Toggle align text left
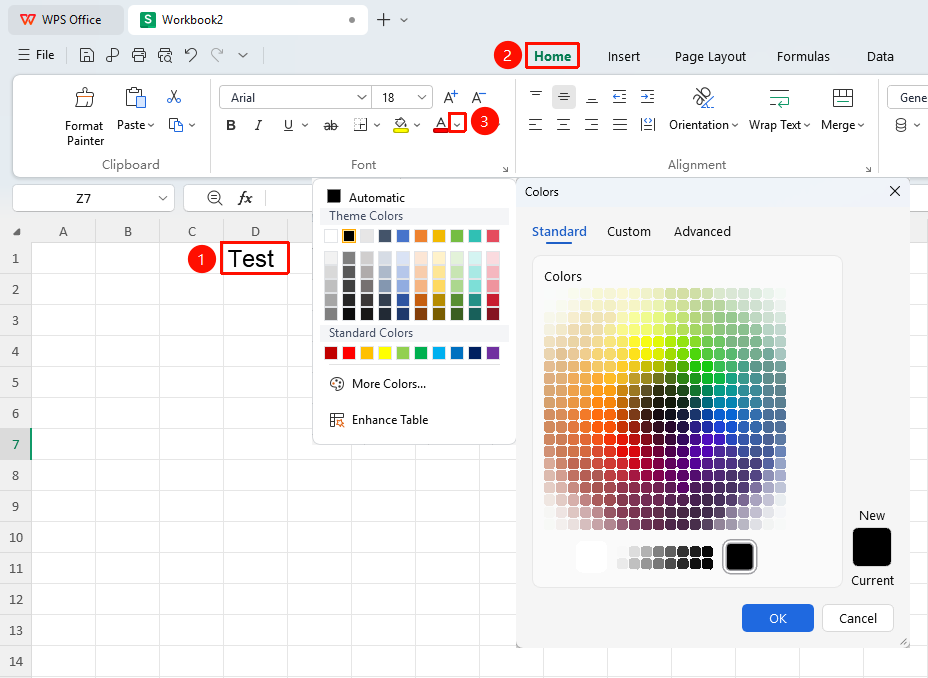Image resolution: width=928 pixels, height=678 pixels. pos(535,125)
